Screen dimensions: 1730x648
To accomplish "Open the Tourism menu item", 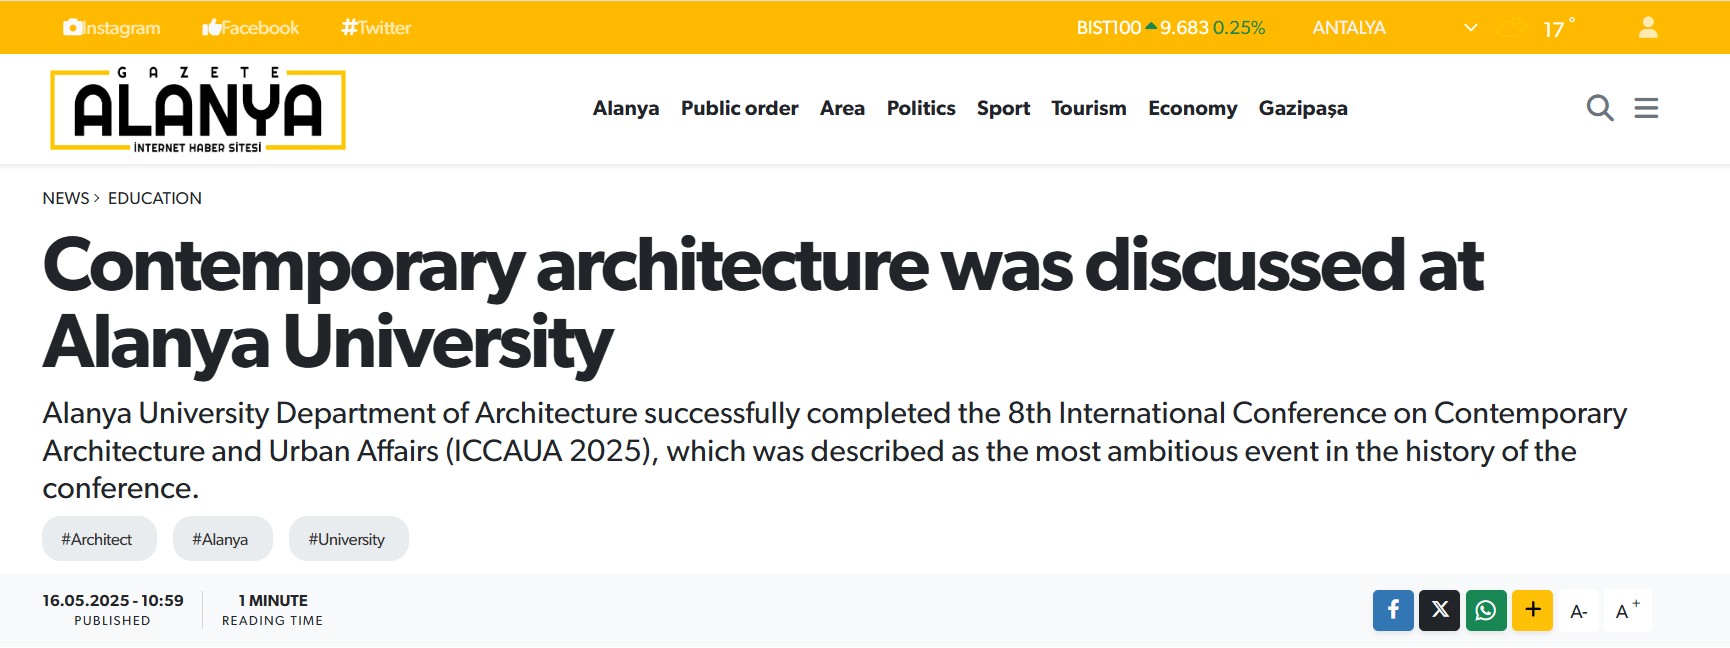I will [1088, 108].
